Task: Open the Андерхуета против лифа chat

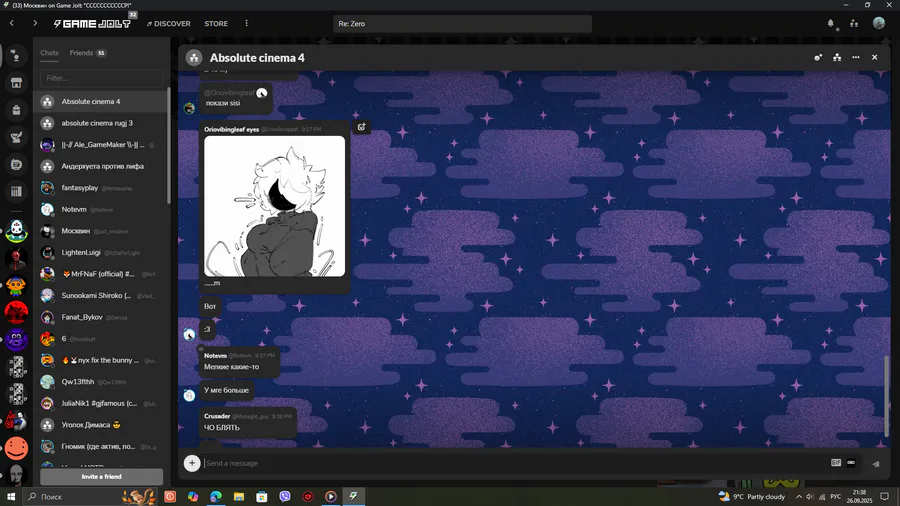Action: tap(100, 166)
